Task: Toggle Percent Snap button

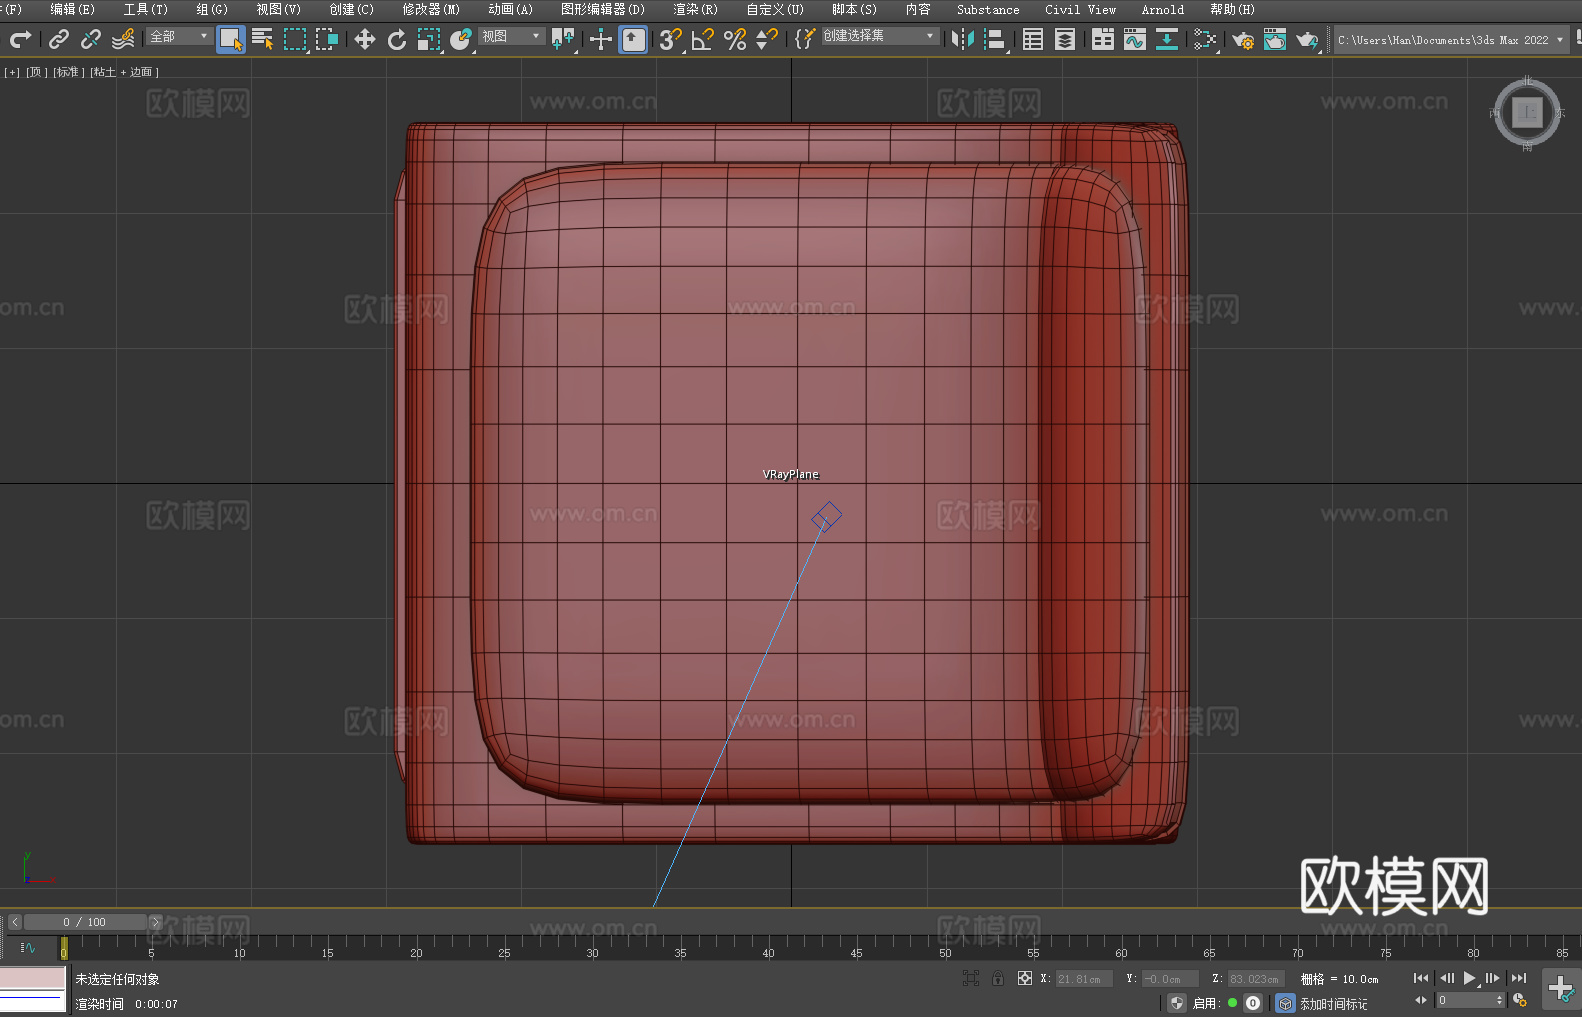Action: coord(735,39)
